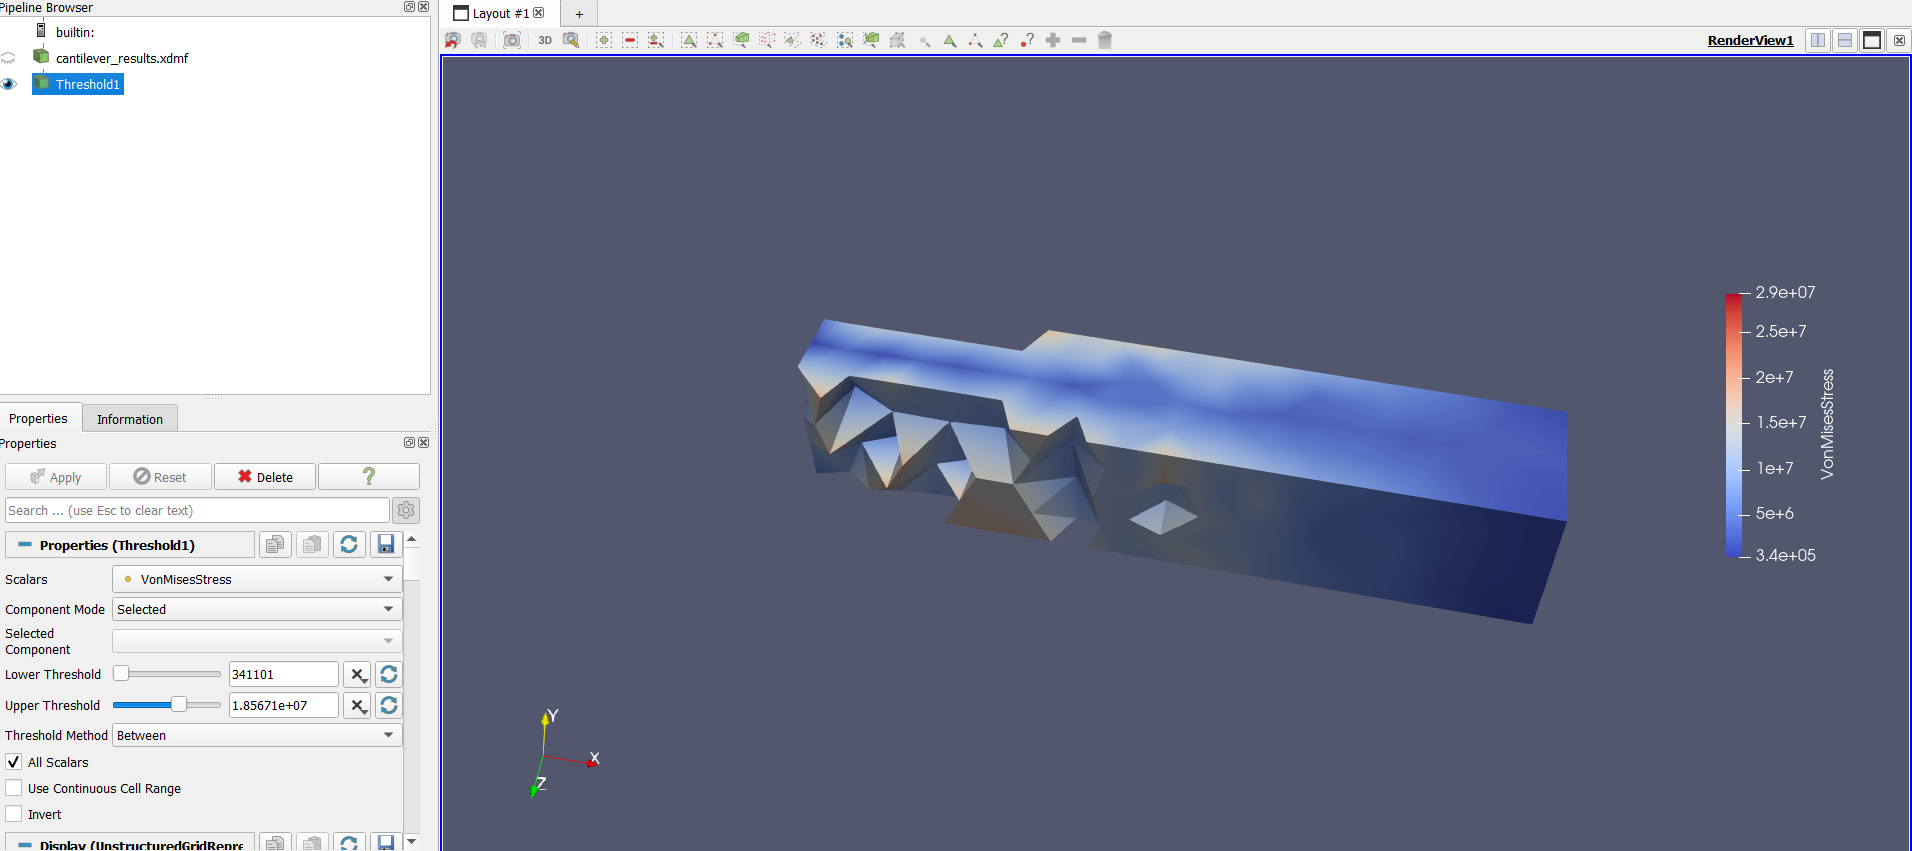Focus the properties search field
The height and width of the screenshot is (851, 1912).
[197, 510]
